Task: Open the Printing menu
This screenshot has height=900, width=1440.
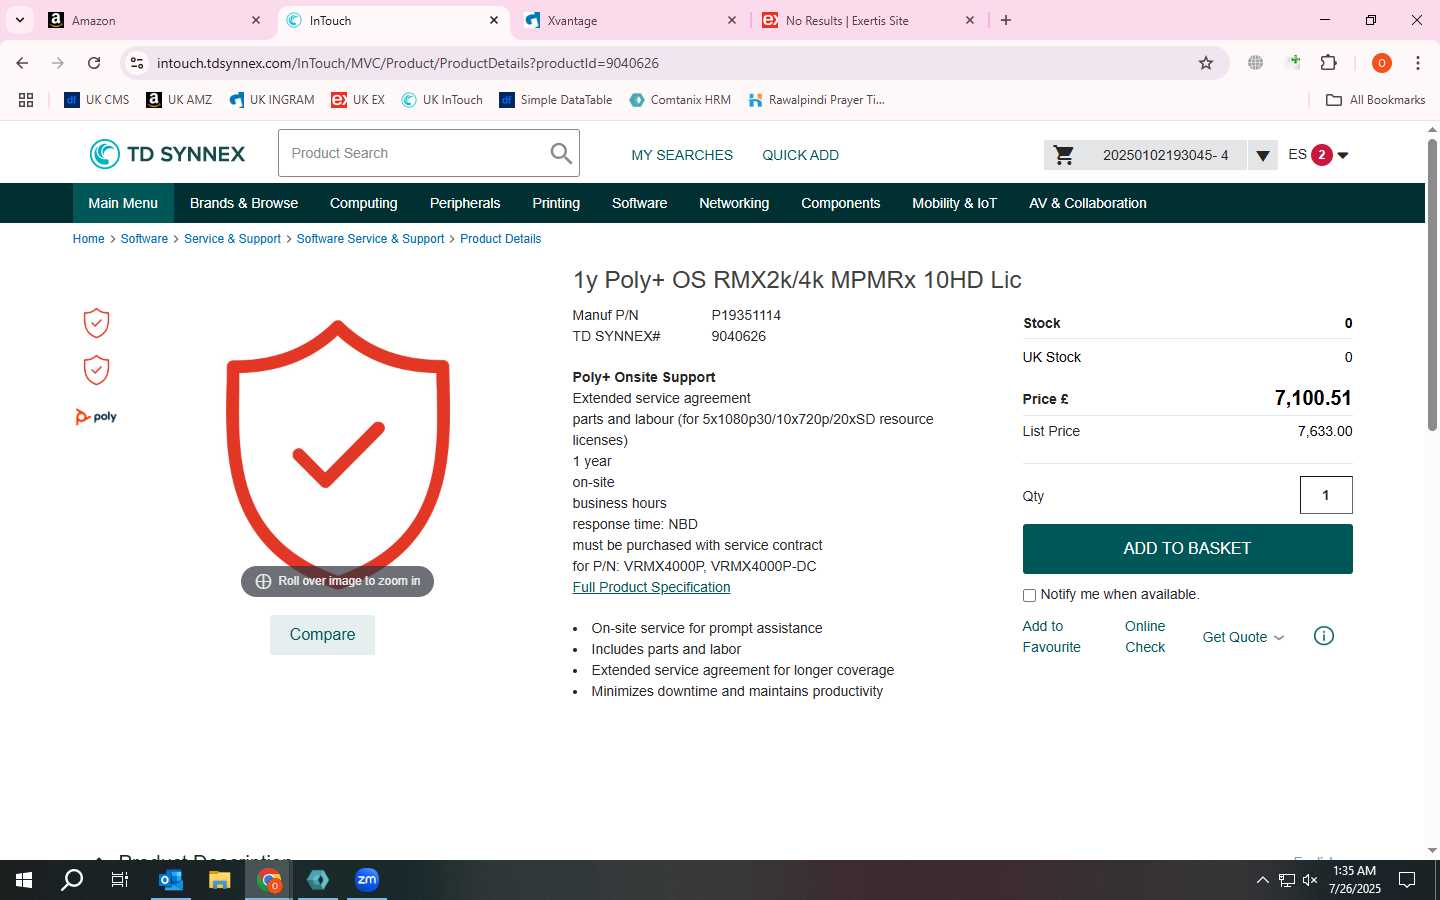Action: pyautogui.click(x=556, y=203)
